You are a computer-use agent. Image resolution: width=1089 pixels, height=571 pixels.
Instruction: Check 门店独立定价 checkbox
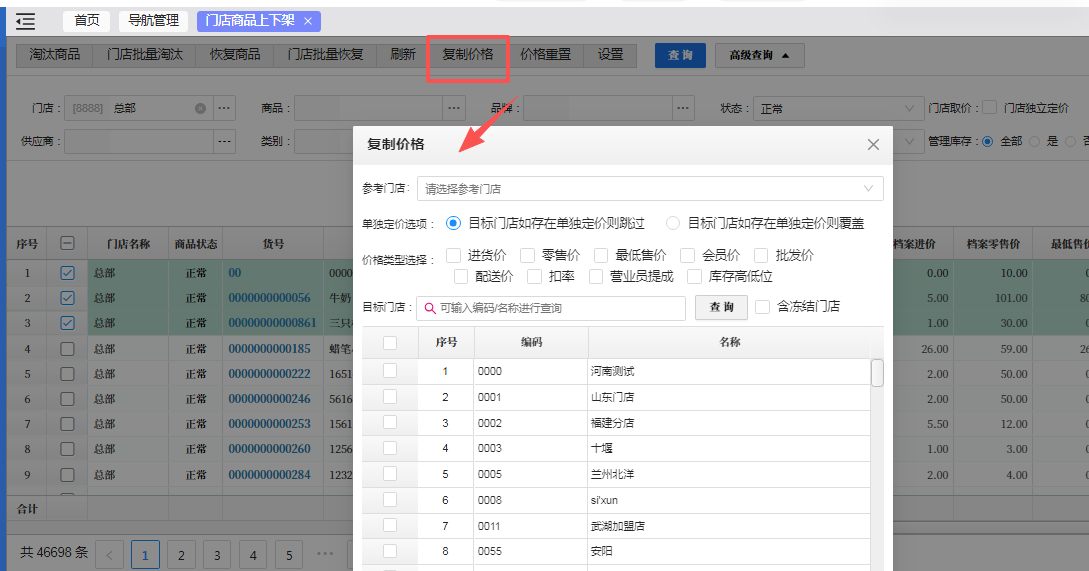990,108
